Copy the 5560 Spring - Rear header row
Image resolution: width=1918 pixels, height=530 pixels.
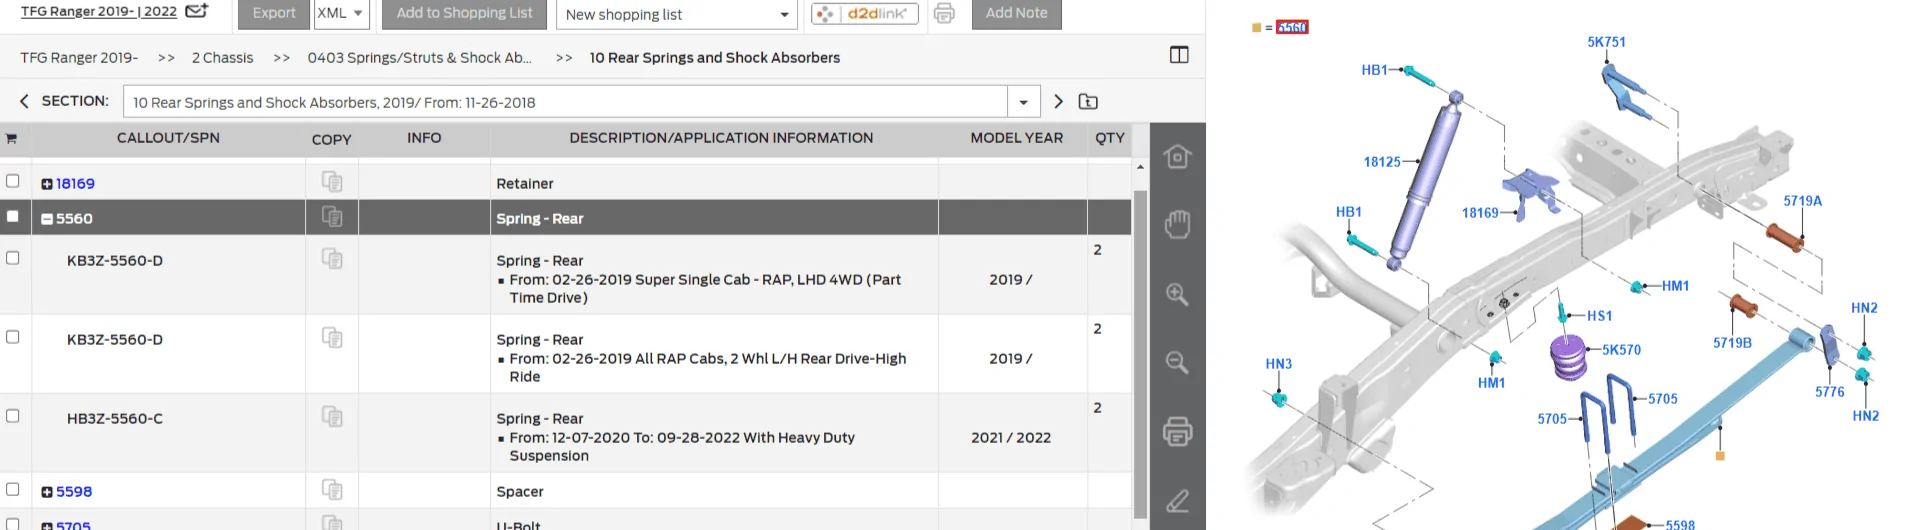[332, 217]
